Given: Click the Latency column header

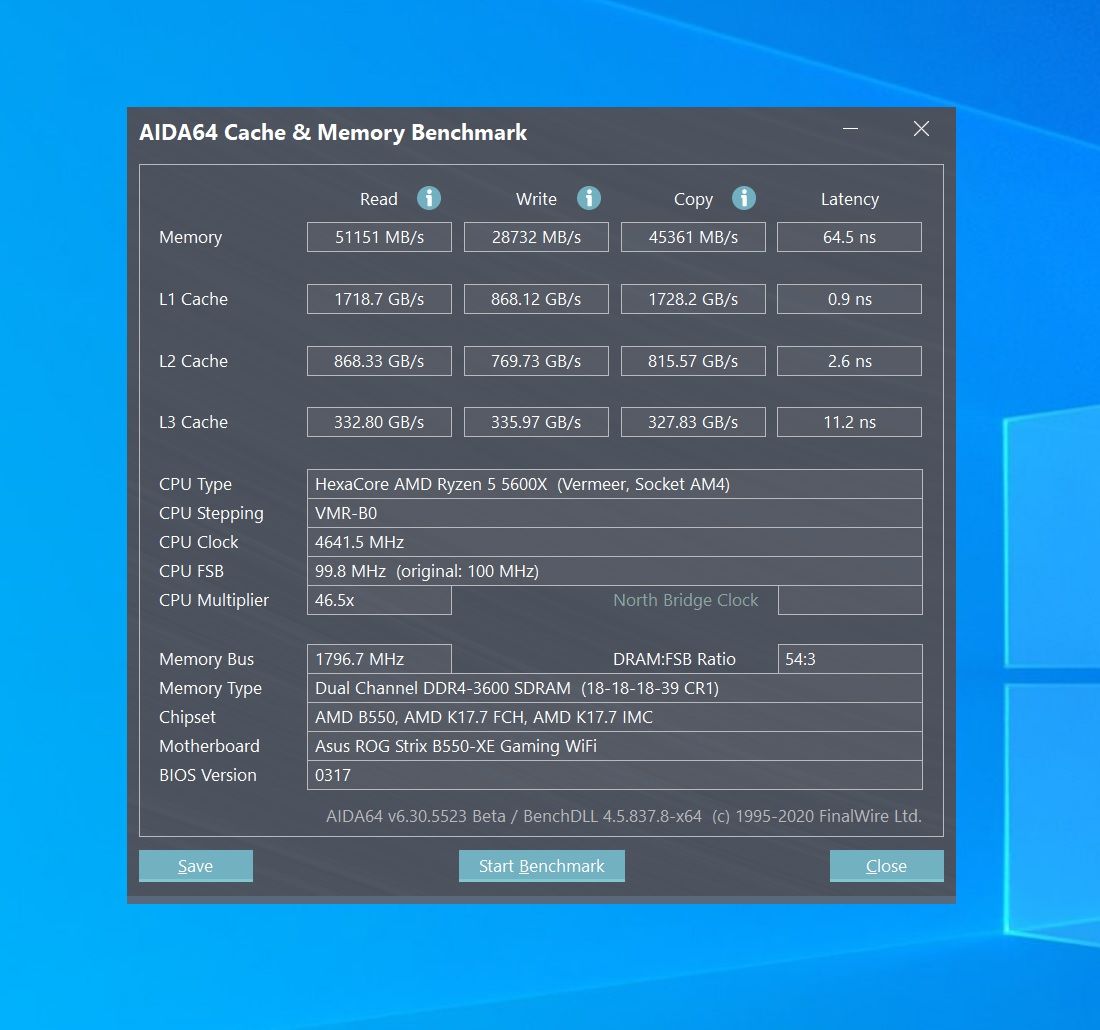Looking at the screenshot, I should [x=850, y=200].
